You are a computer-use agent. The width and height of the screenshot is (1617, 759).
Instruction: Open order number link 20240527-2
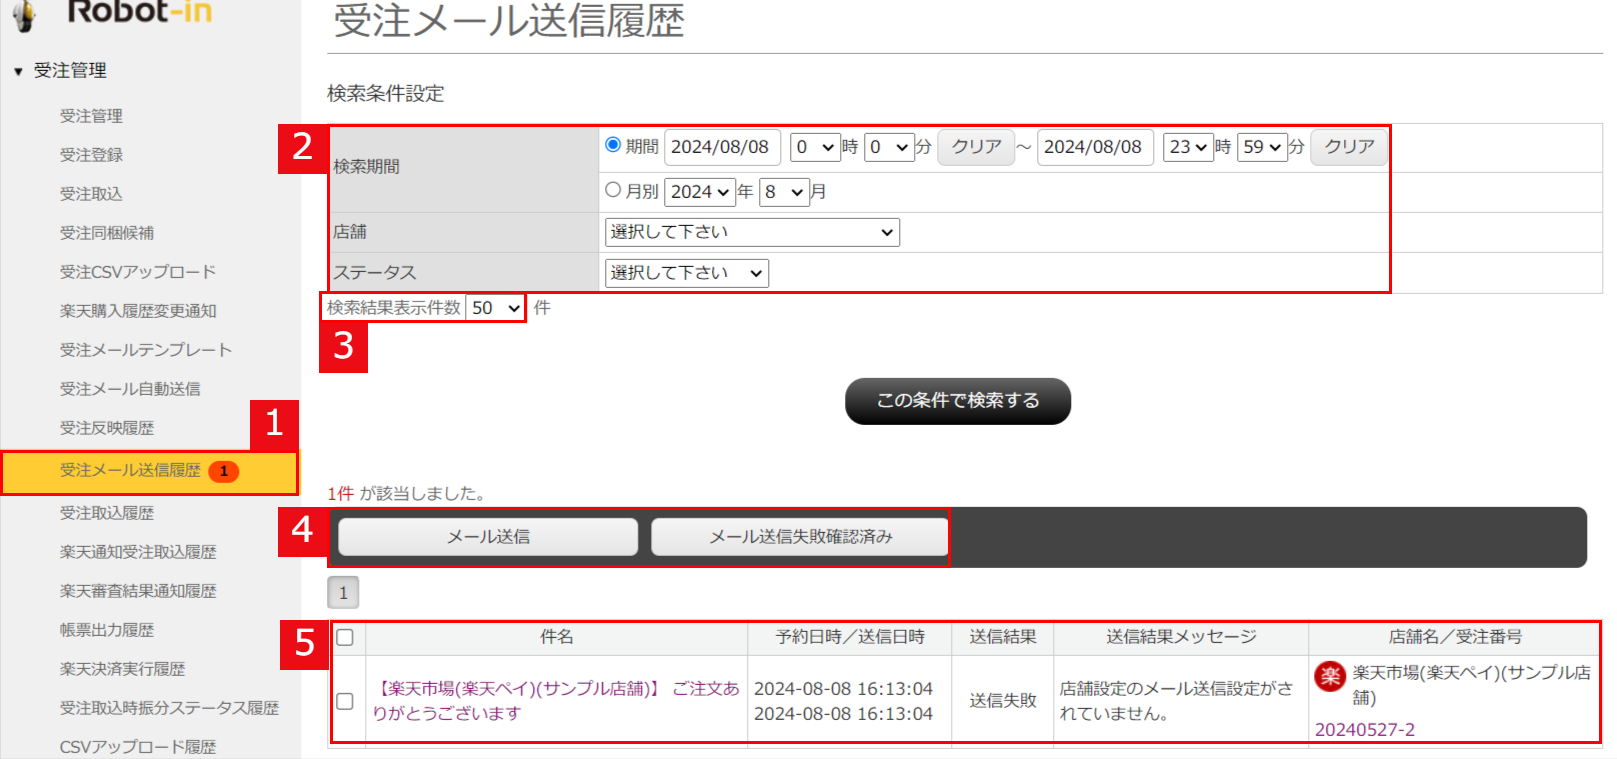(x=1364, y=730)
